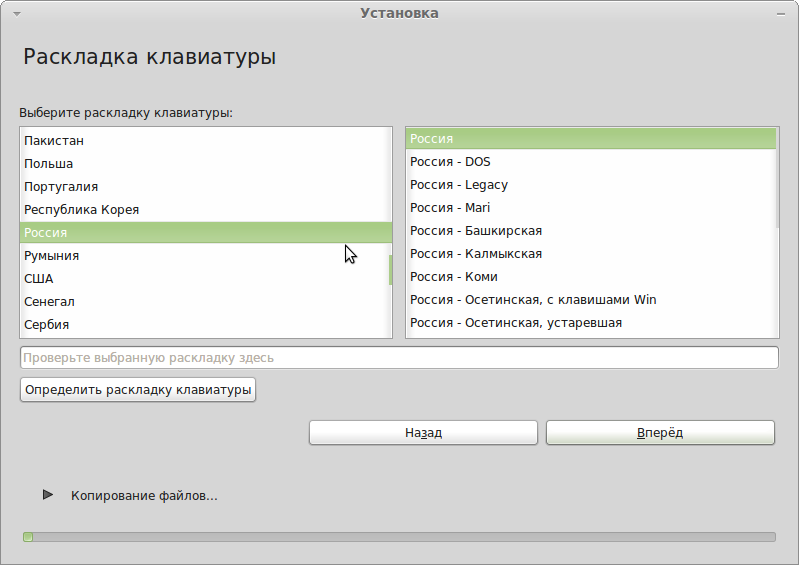Select Сенегал in the country list

(x=205, y=302)
